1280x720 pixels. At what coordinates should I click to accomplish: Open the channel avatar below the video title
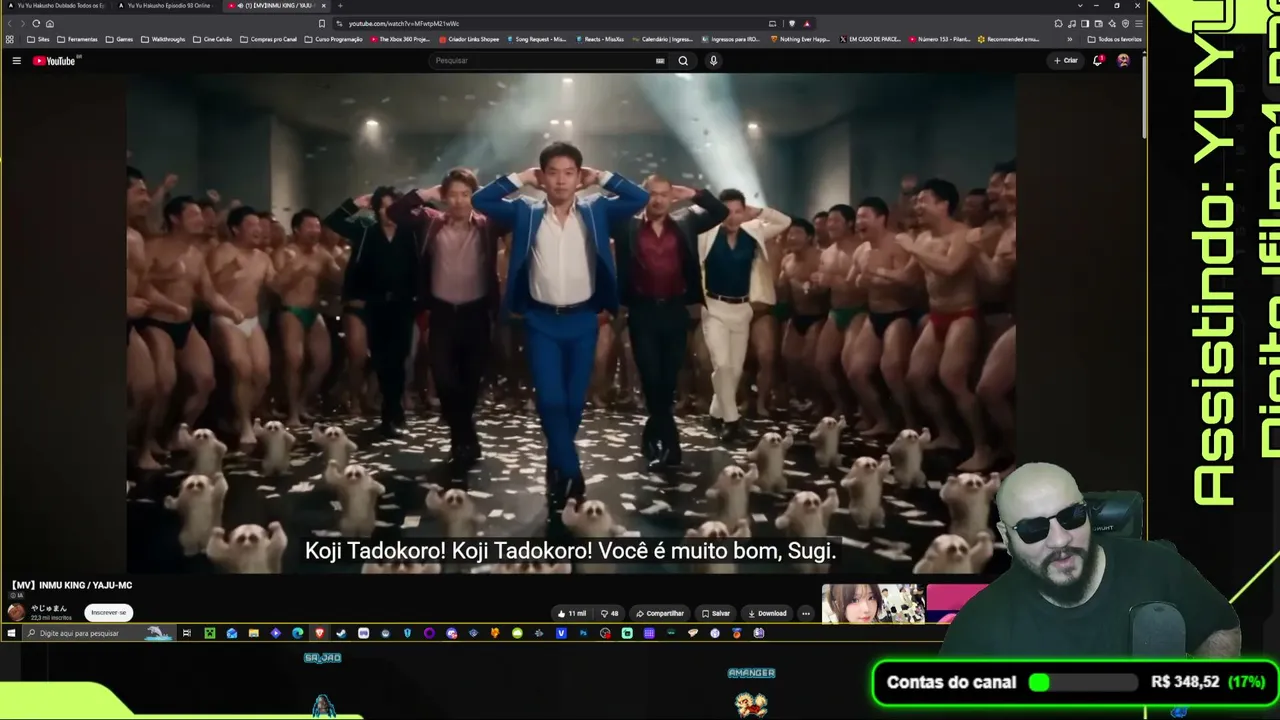(16, 612)
